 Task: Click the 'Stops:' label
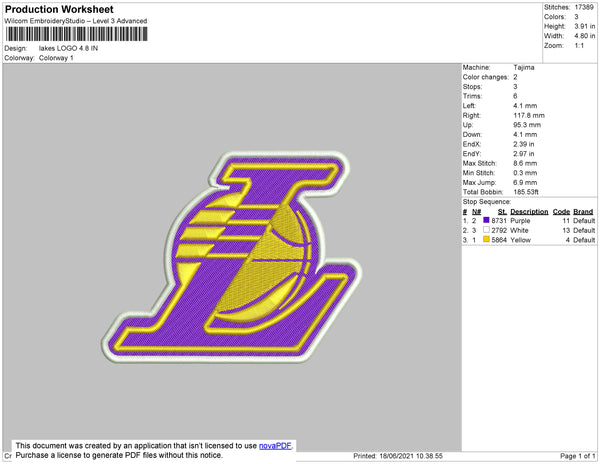[x=472, y=87]
